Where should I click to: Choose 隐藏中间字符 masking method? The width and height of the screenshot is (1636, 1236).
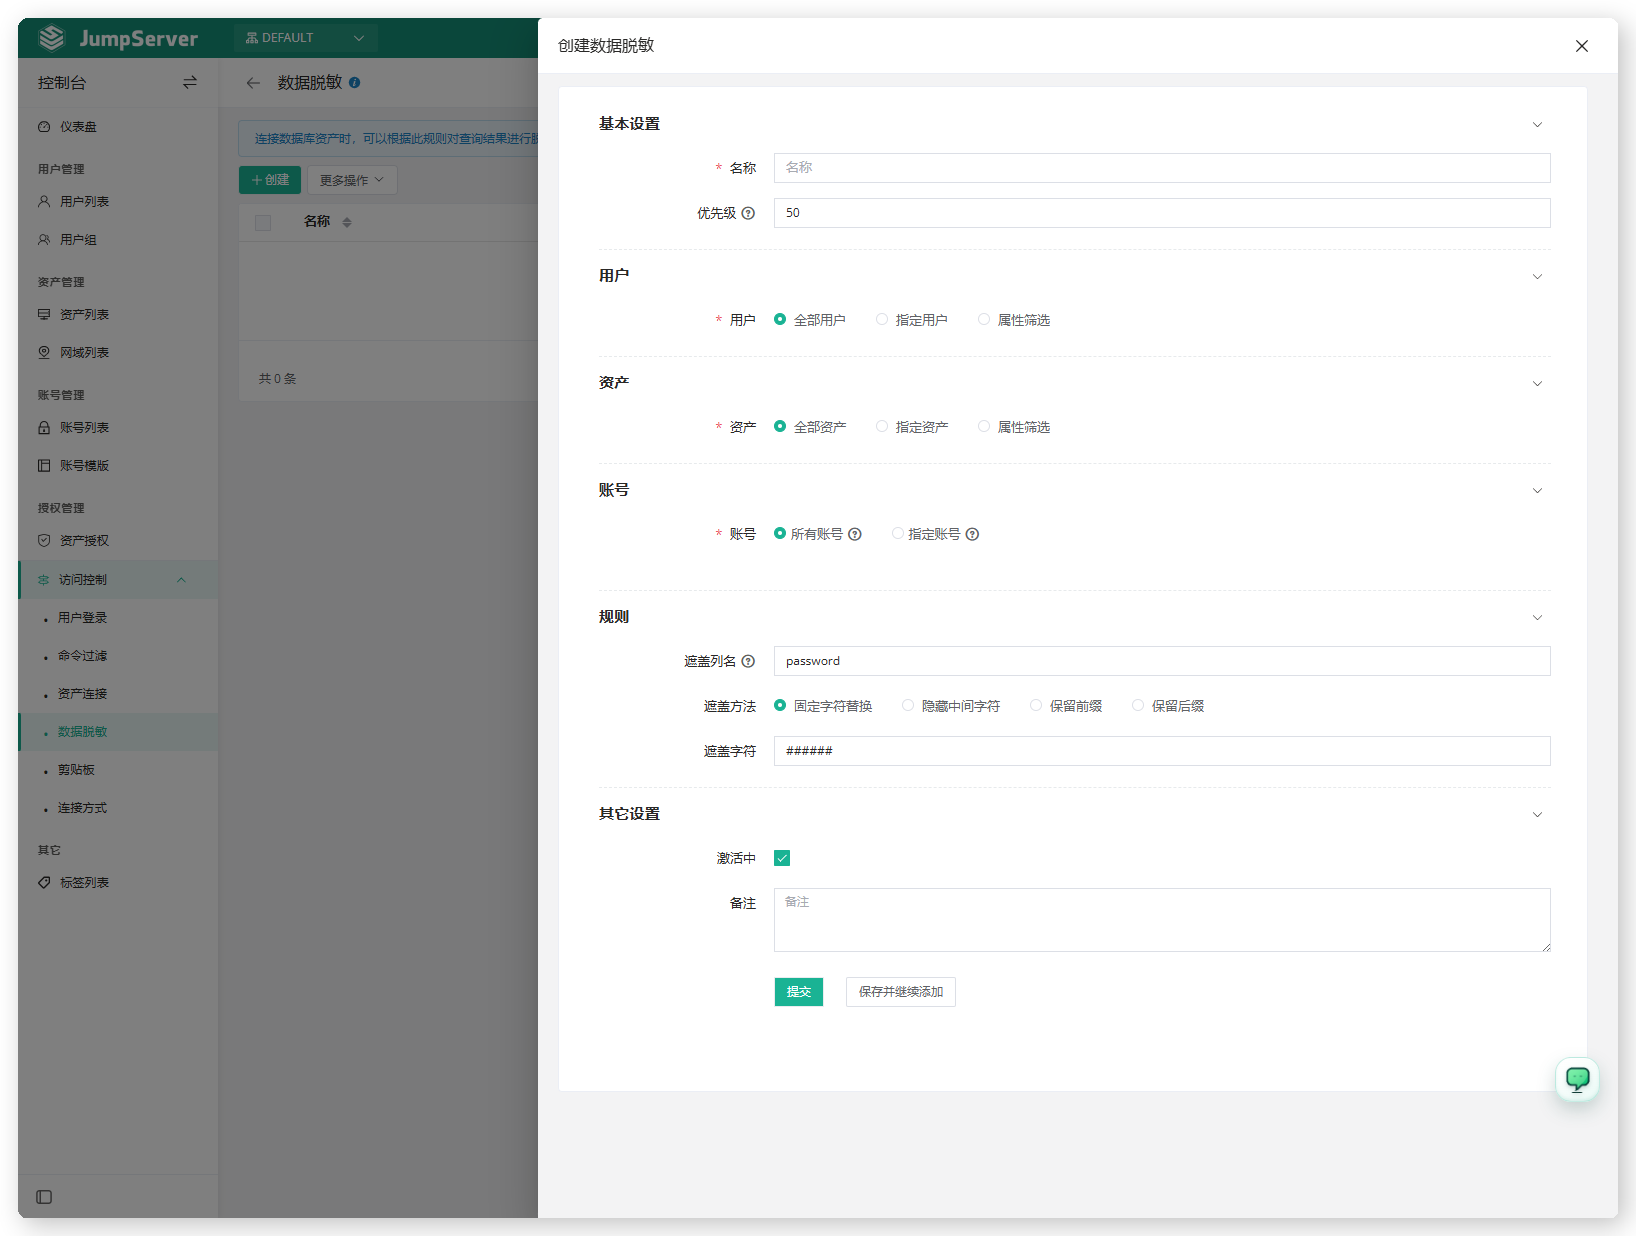[950, 706]
